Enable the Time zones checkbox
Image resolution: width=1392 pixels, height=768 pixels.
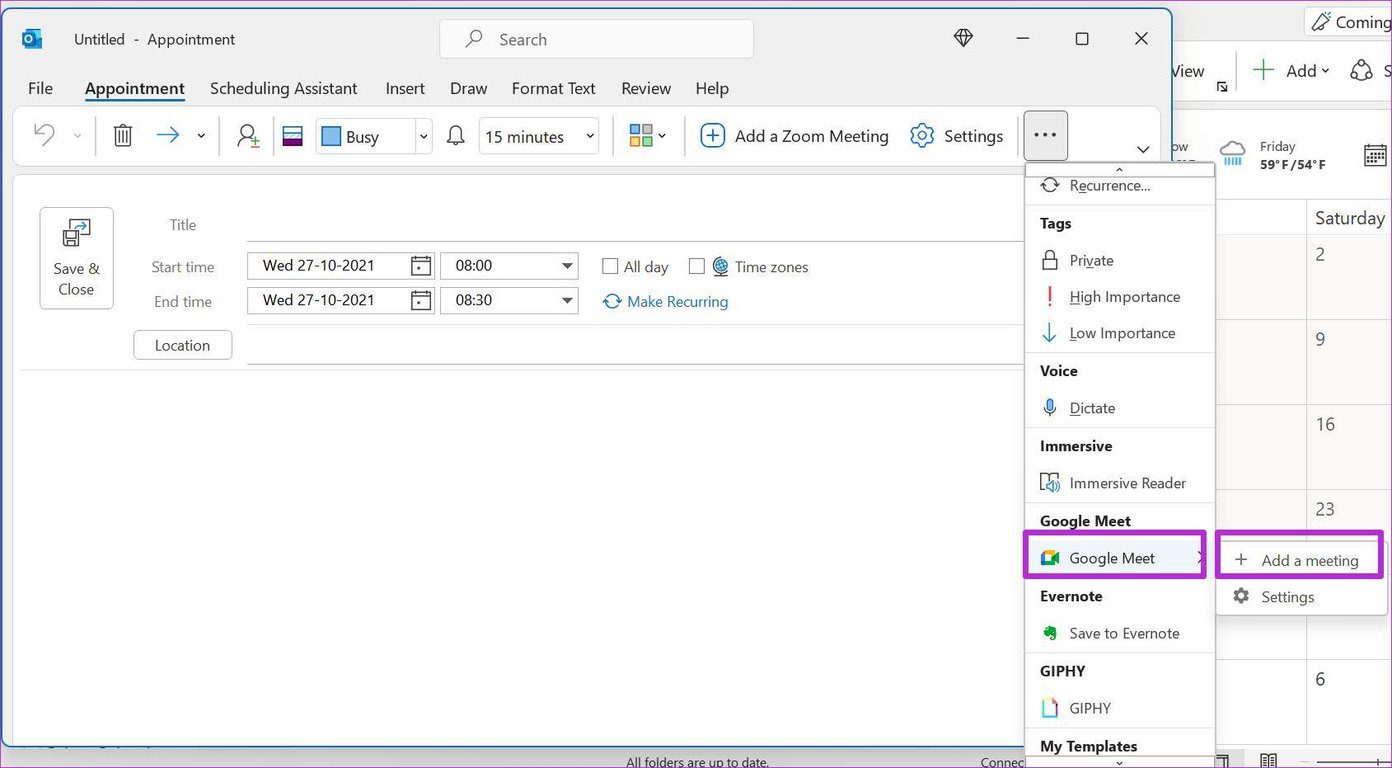697,267
